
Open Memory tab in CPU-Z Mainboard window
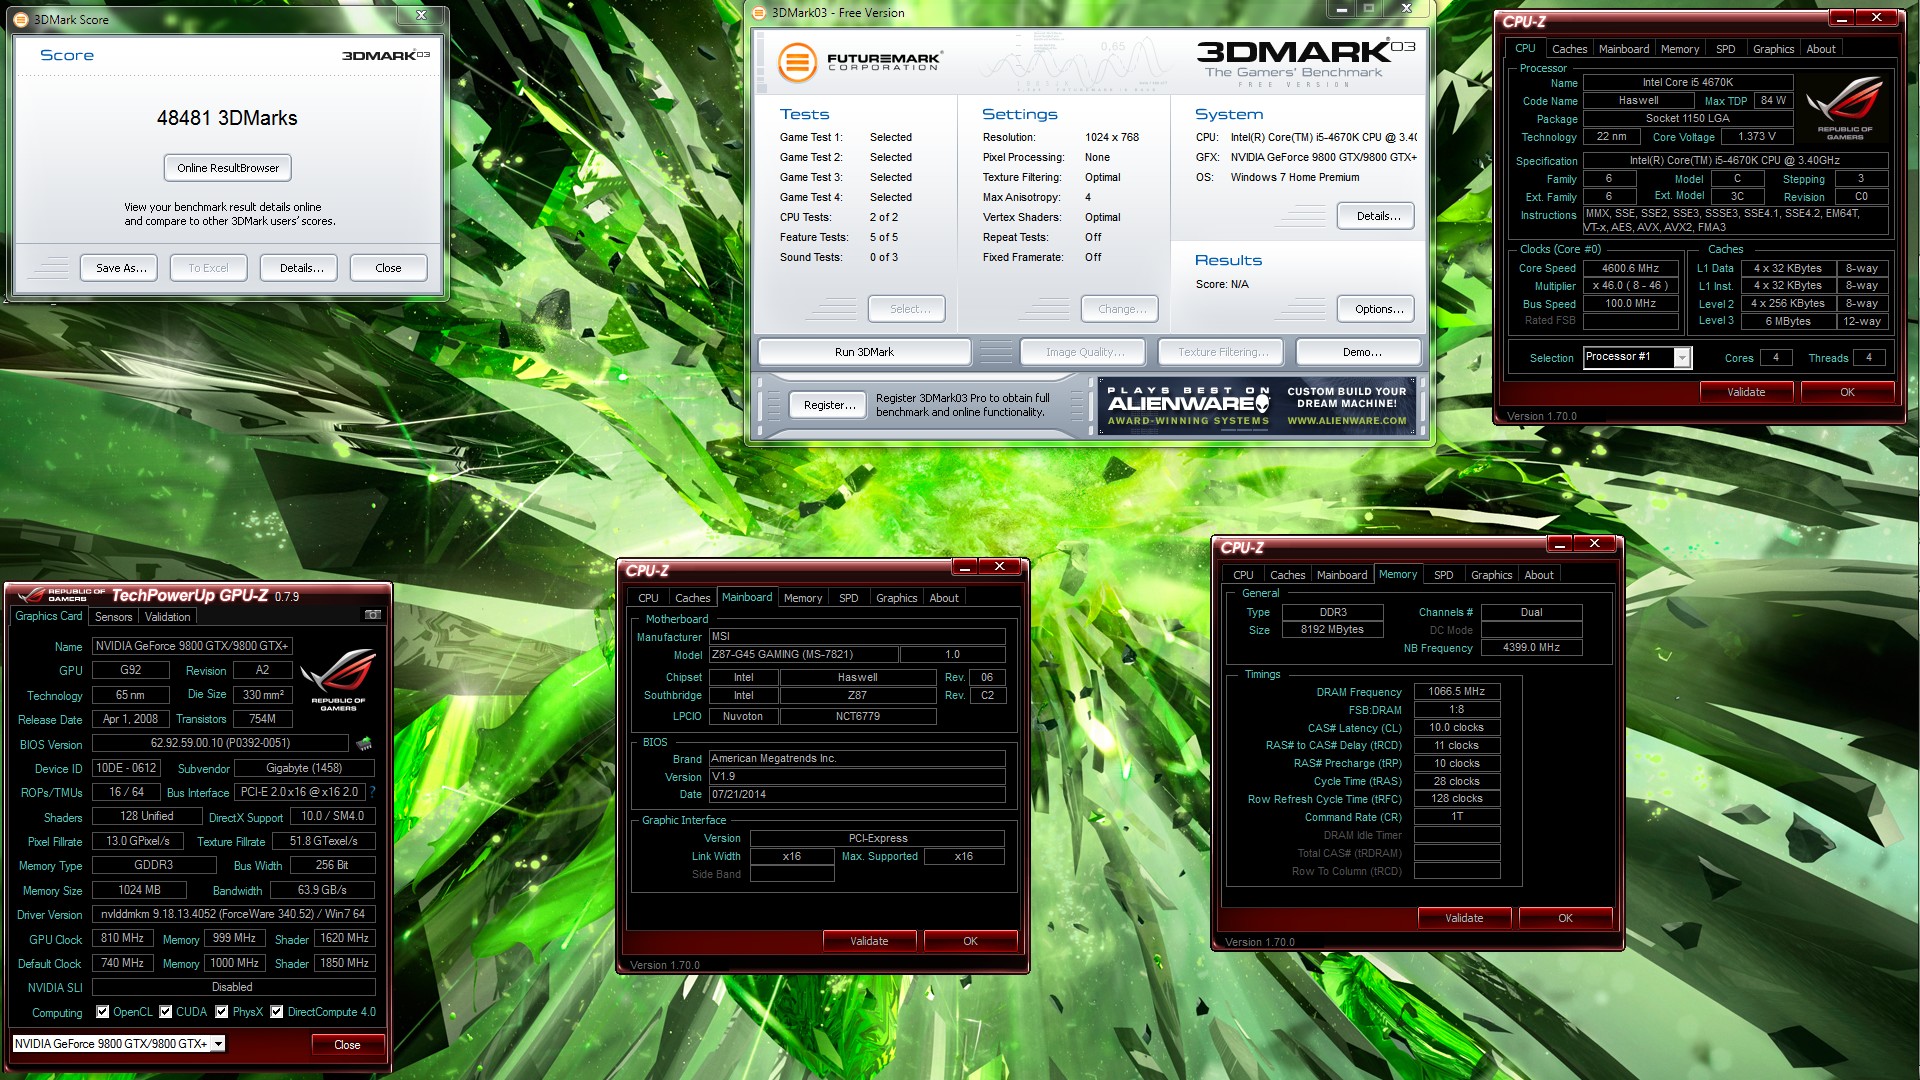pos(803,598)
